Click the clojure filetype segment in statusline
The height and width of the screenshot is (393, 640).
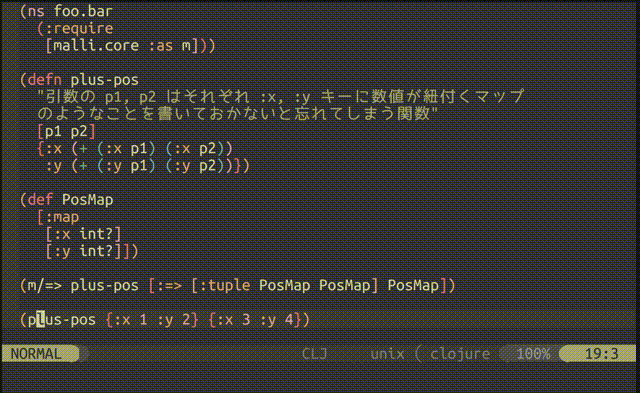click(x=460, y=354)
